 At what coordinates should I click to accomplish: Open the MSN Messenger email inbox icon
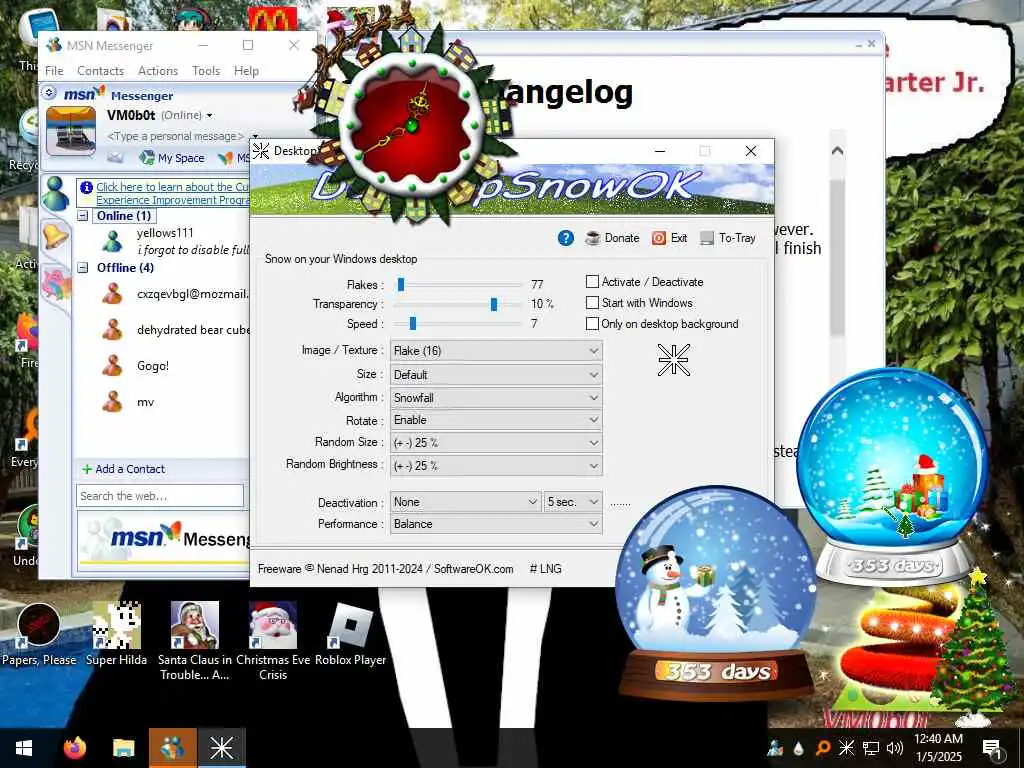(x=115, y=157)
